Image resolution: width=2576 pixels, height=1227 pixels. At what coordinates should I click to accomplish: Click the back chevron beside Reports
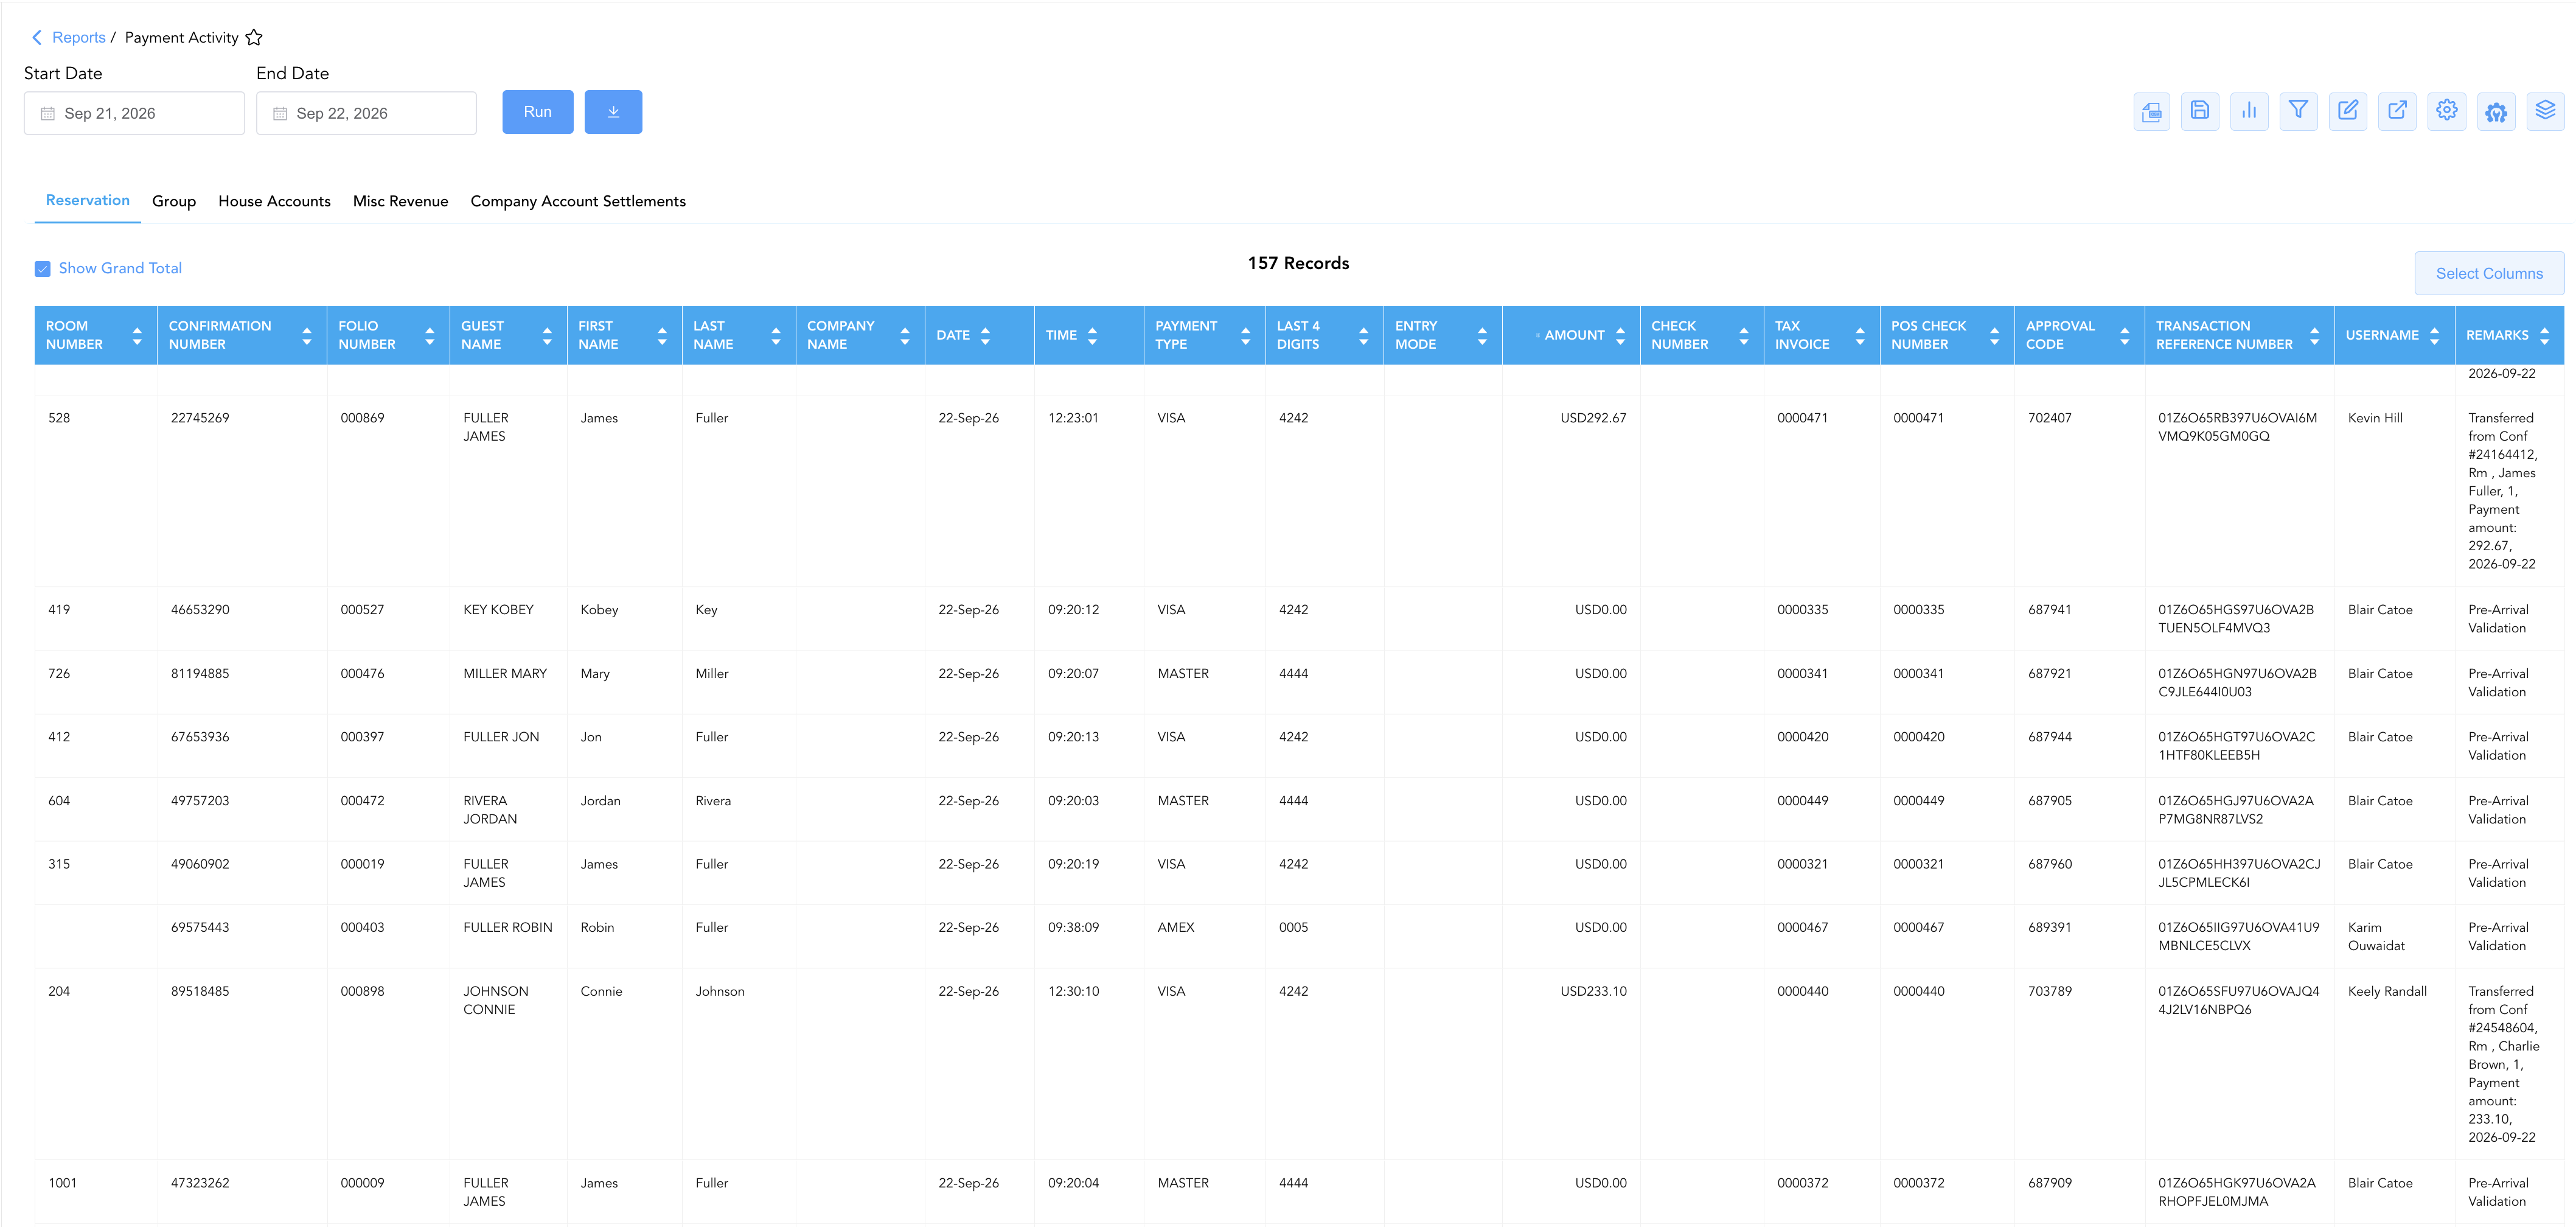[x=37, y=37]
